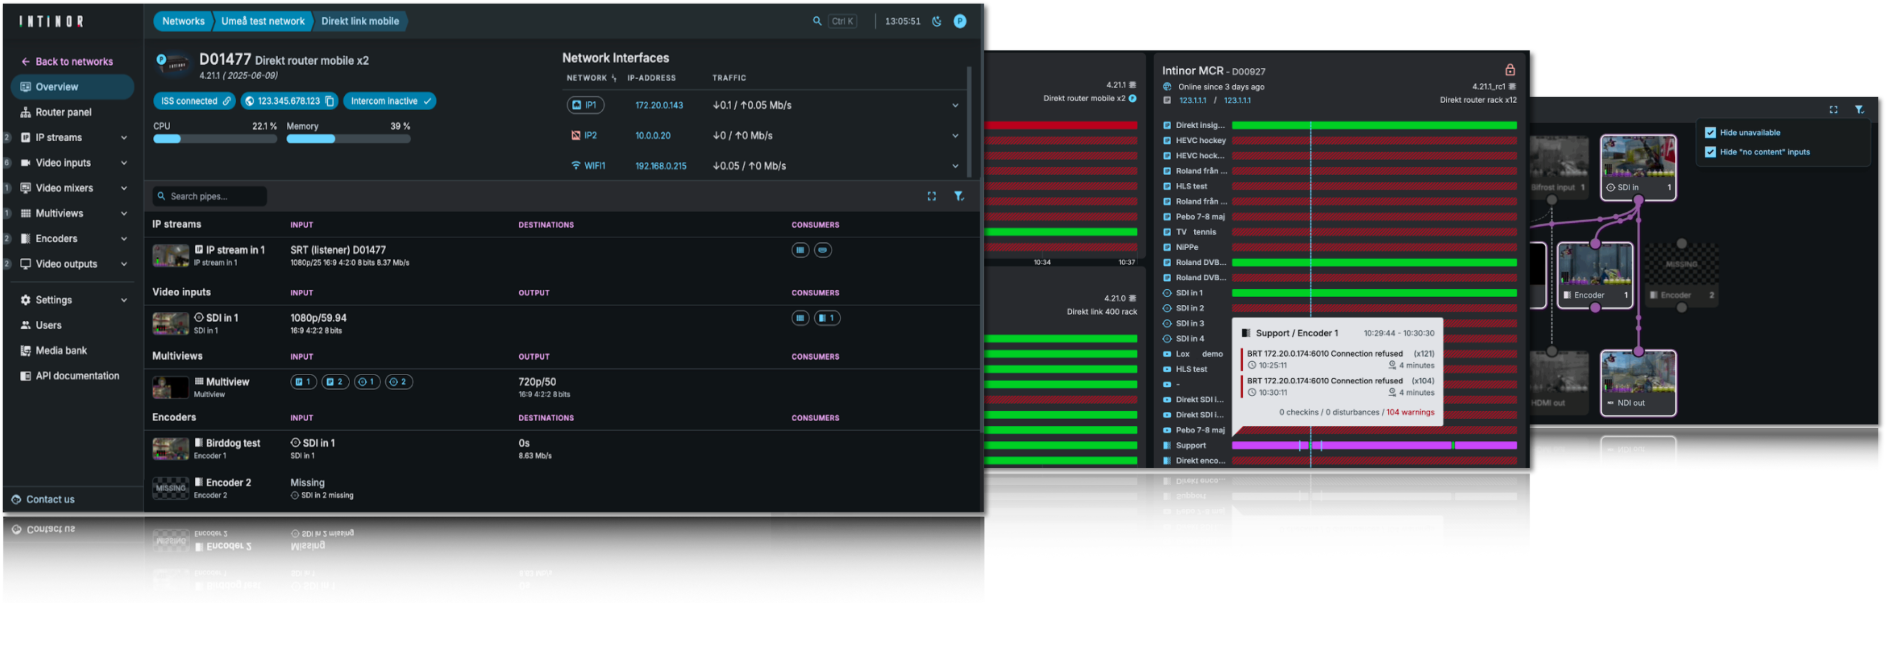The width and height of the screenshot is (1886, 665).
Task: Open Media bank in sidebar
Action: coord(61,351)
